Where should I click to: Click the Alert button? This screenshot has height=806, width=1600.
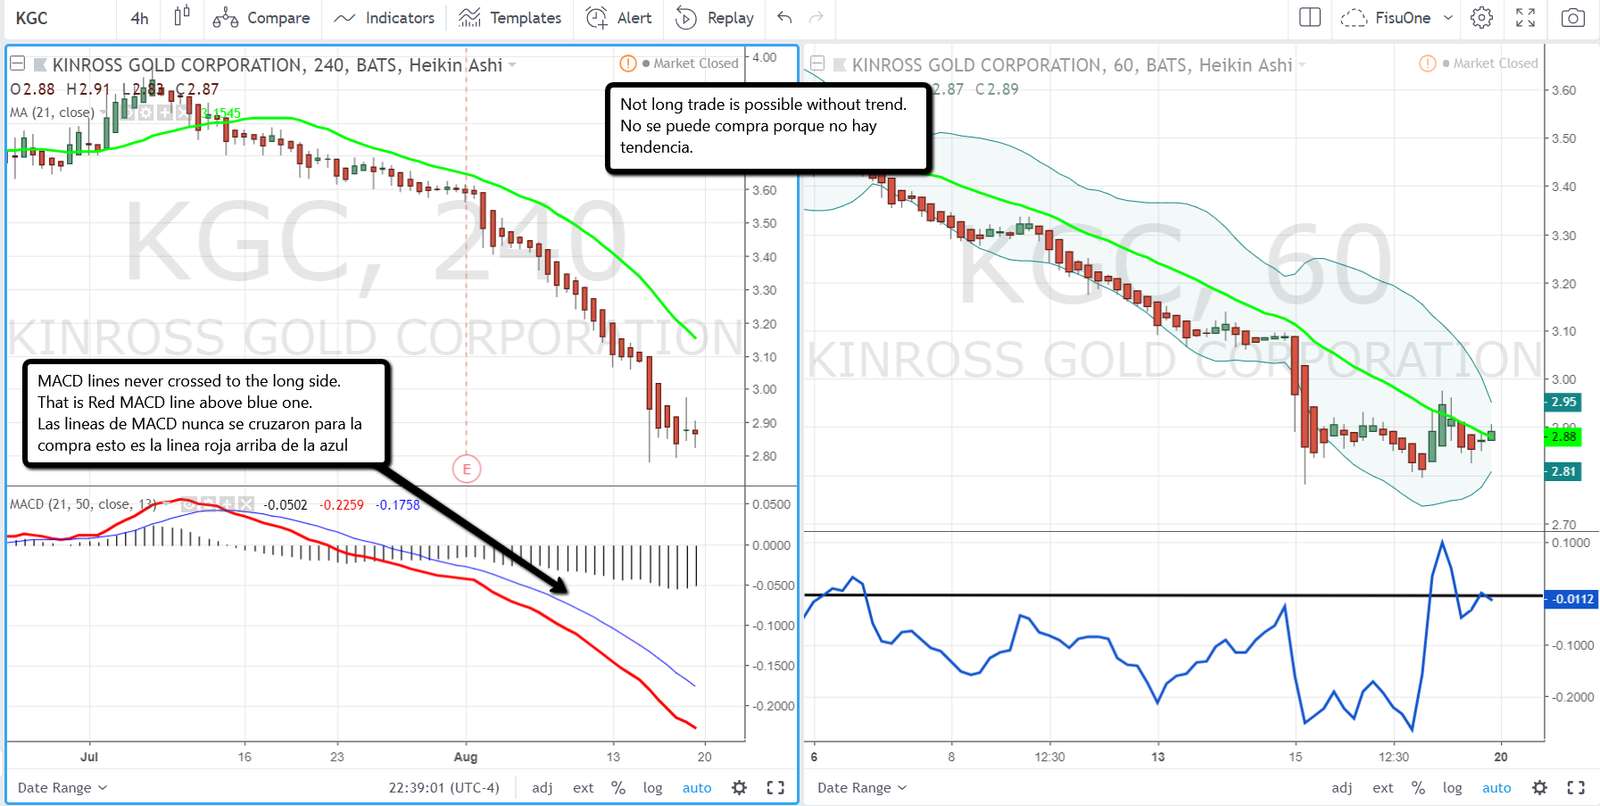click(x=619, y=18)
